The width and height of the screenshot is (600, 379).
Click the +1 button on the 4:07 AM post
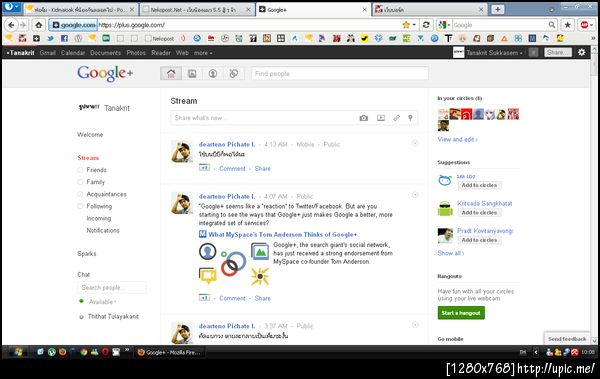(204, 297)
